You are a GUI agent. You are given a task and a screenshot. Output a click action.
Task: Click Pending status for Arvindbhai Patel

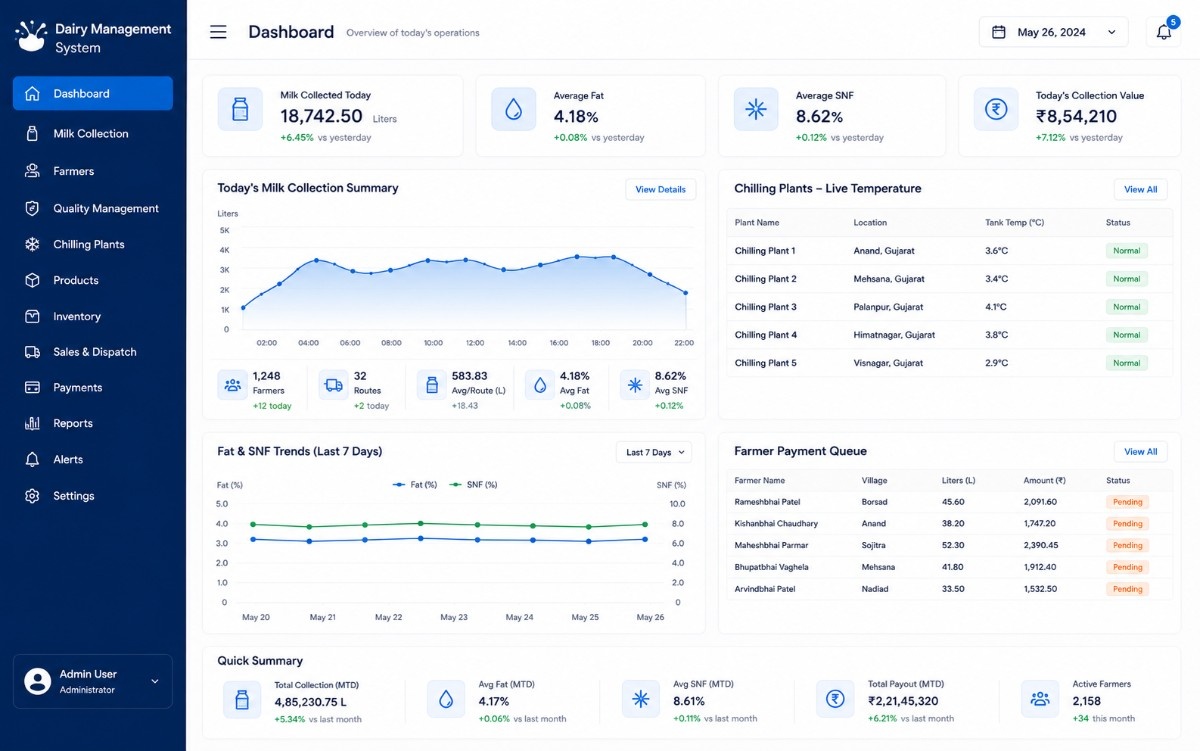(x=1127, y=589)
